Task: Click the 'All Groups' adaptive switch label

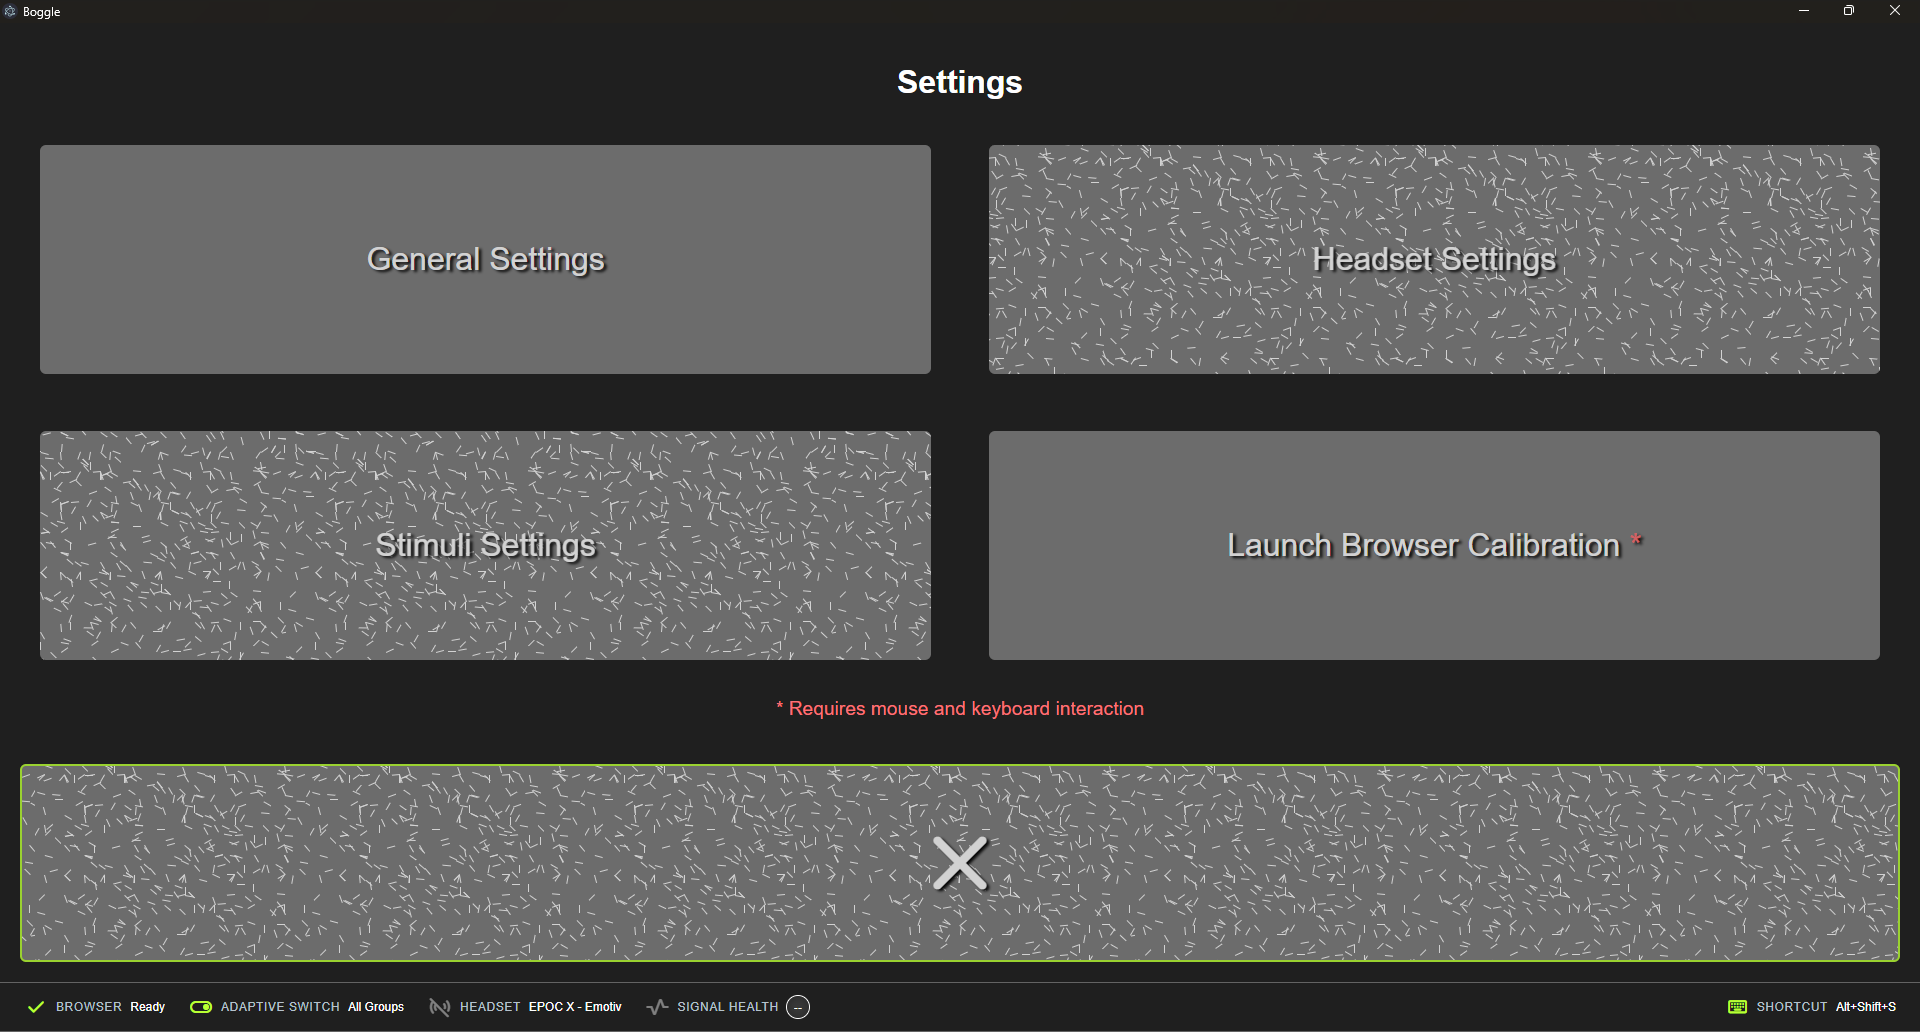Action: 376,1007
